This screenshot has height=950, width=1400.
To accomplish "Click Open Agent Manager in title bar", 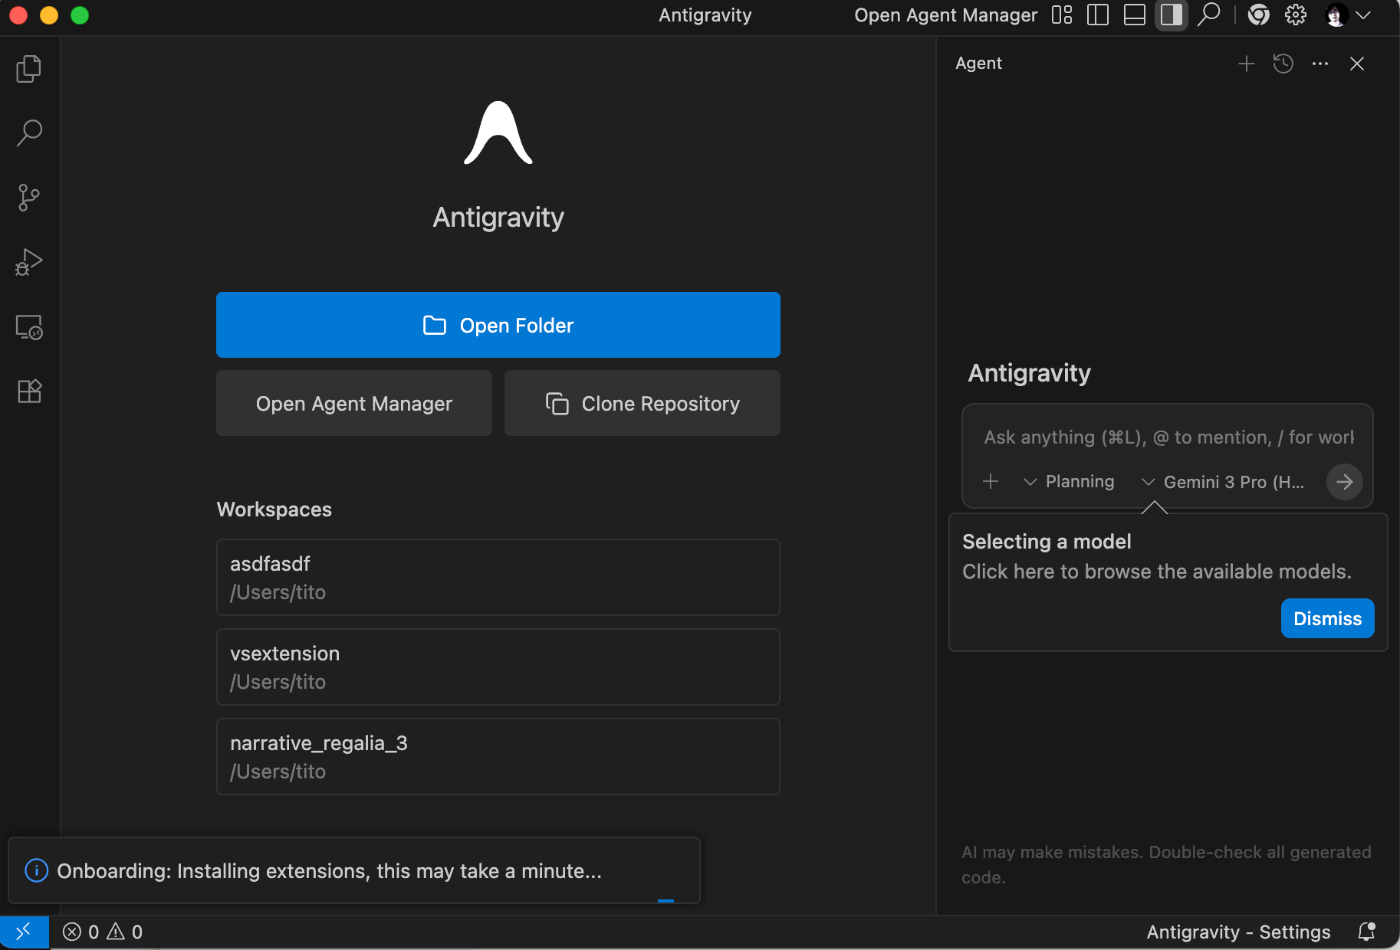I will [945, 15].
